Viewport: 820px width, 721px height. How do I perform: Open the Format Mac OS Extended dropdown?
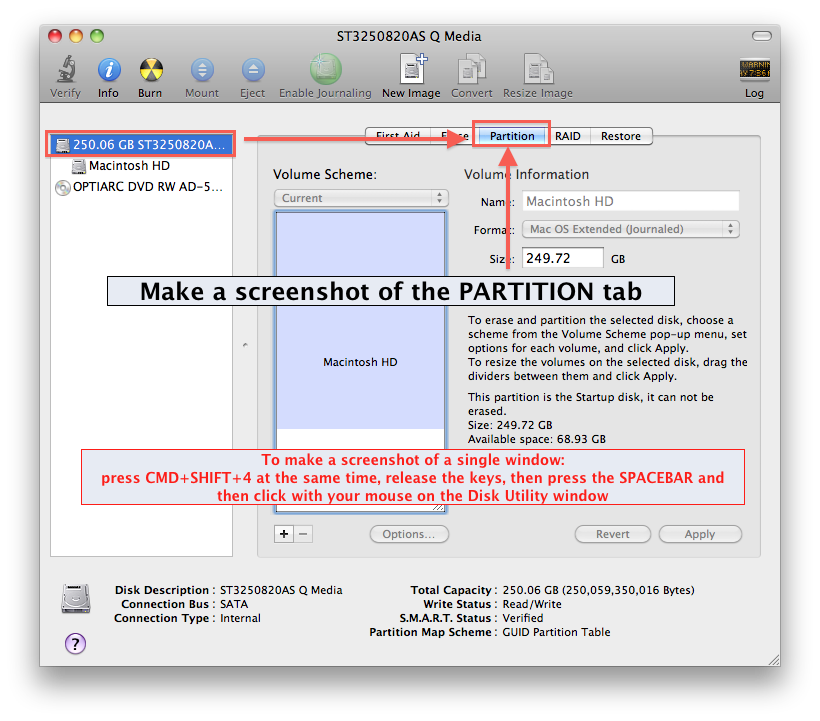pyautogui.click(x=631, y=229)
